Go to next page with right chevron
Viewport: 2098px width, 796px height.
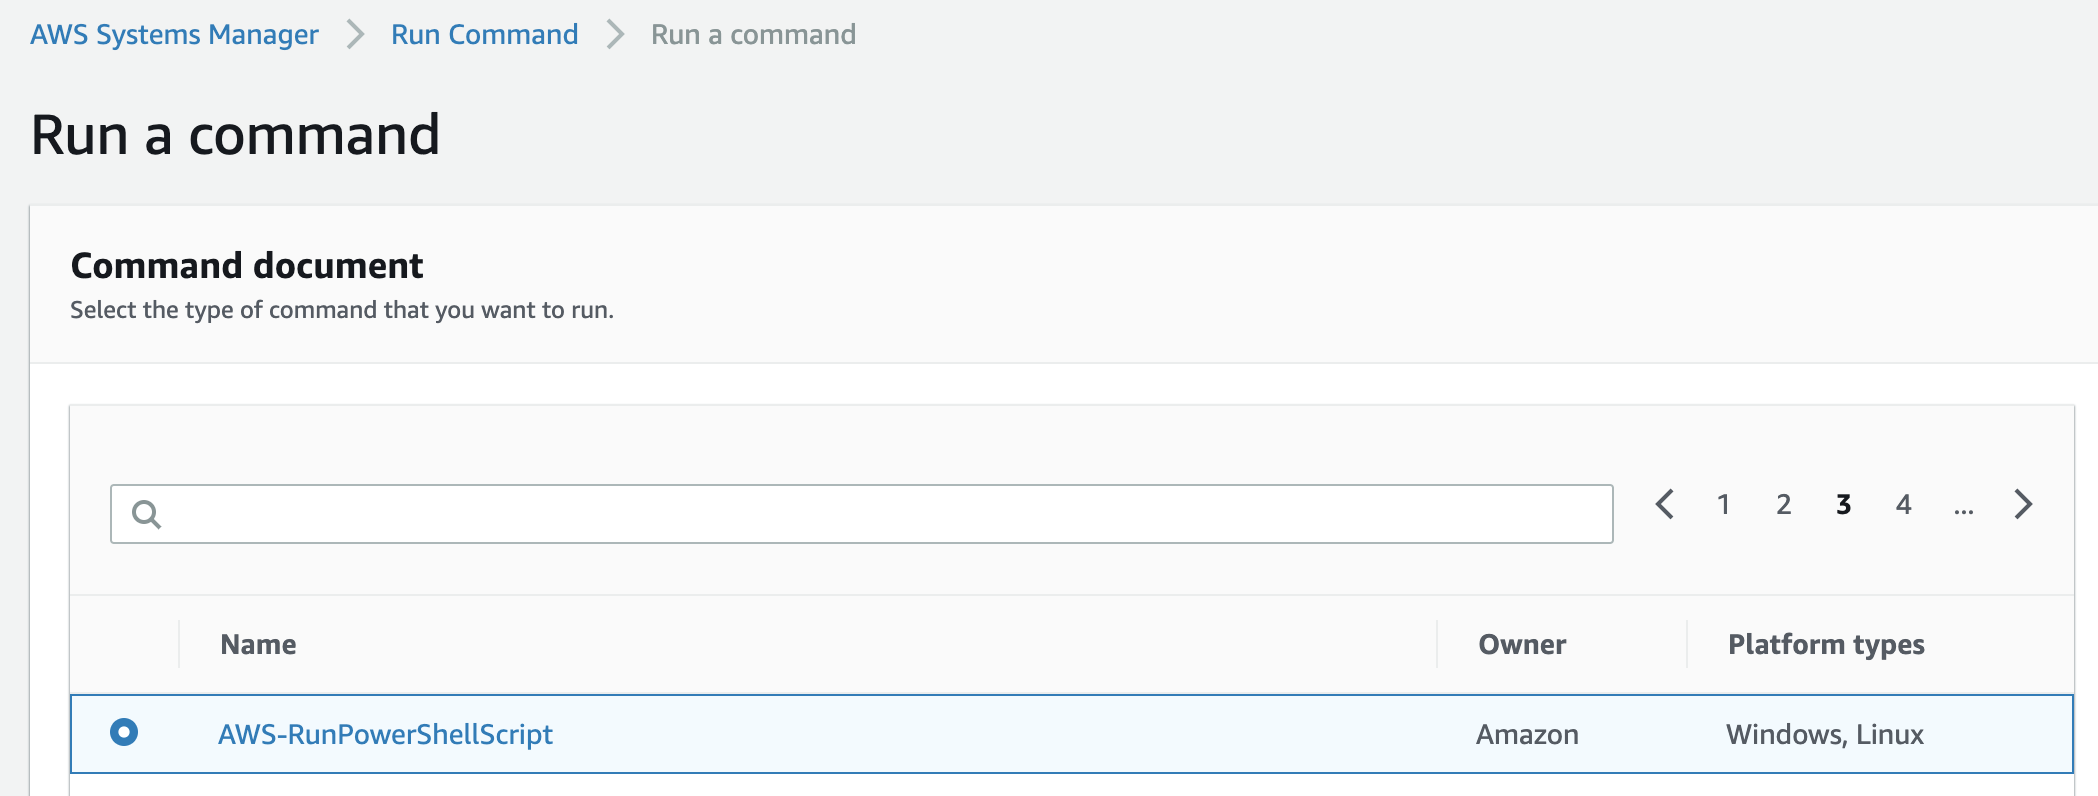pyautogui.click(x=2023, y=504)
